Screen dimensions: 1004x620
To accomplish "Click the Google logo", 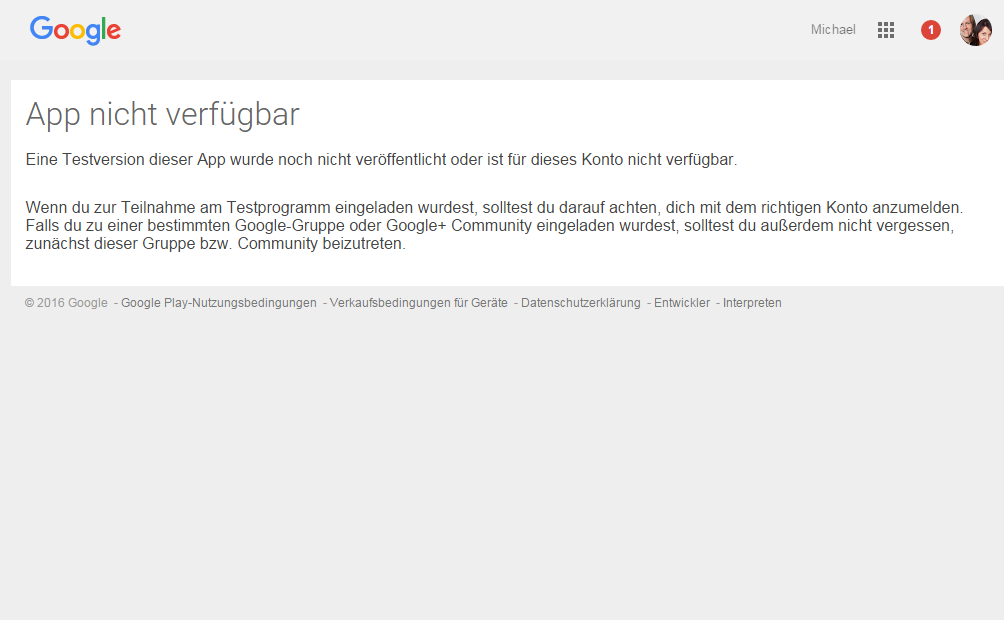I will point(75,30).
